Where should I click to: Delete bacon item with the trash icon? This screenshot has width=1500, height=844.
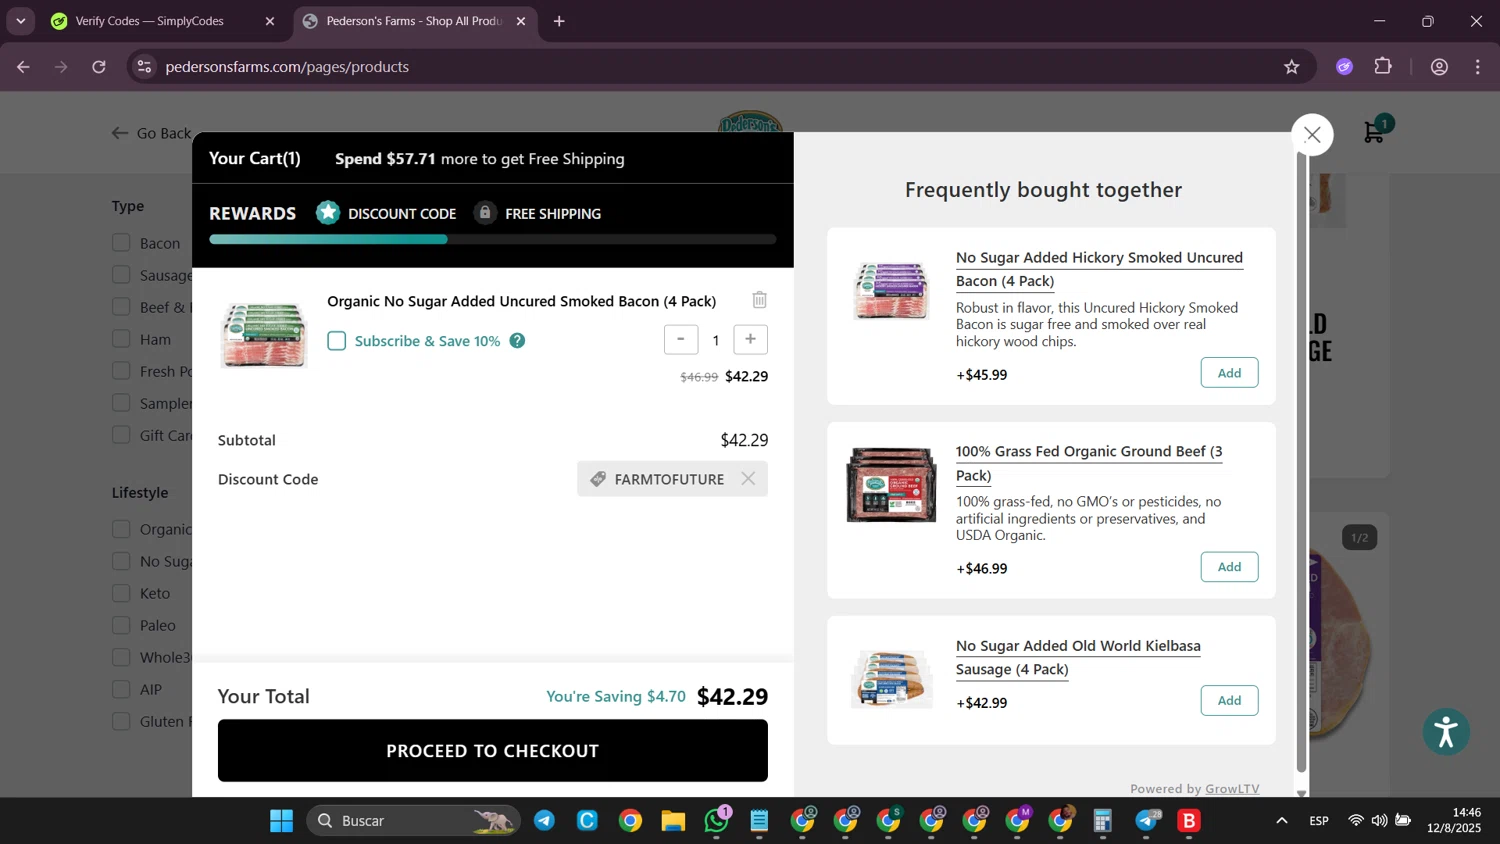(759, 300)
